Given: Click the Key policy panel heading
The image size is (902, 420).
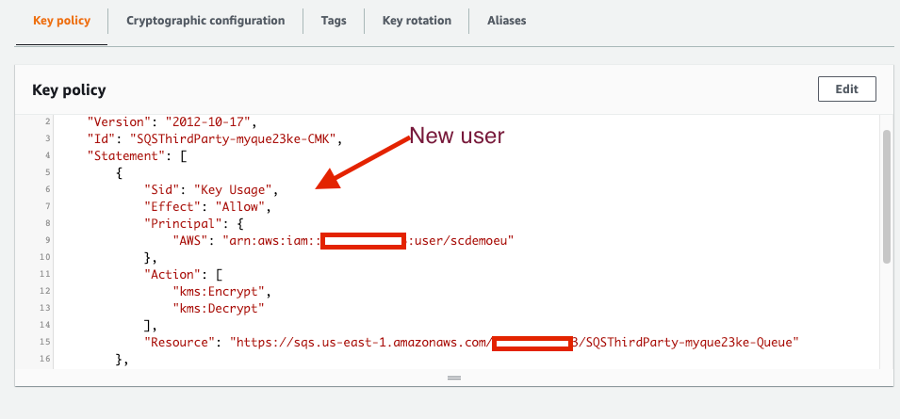Looking at the screenshot, I should (69, 90).
